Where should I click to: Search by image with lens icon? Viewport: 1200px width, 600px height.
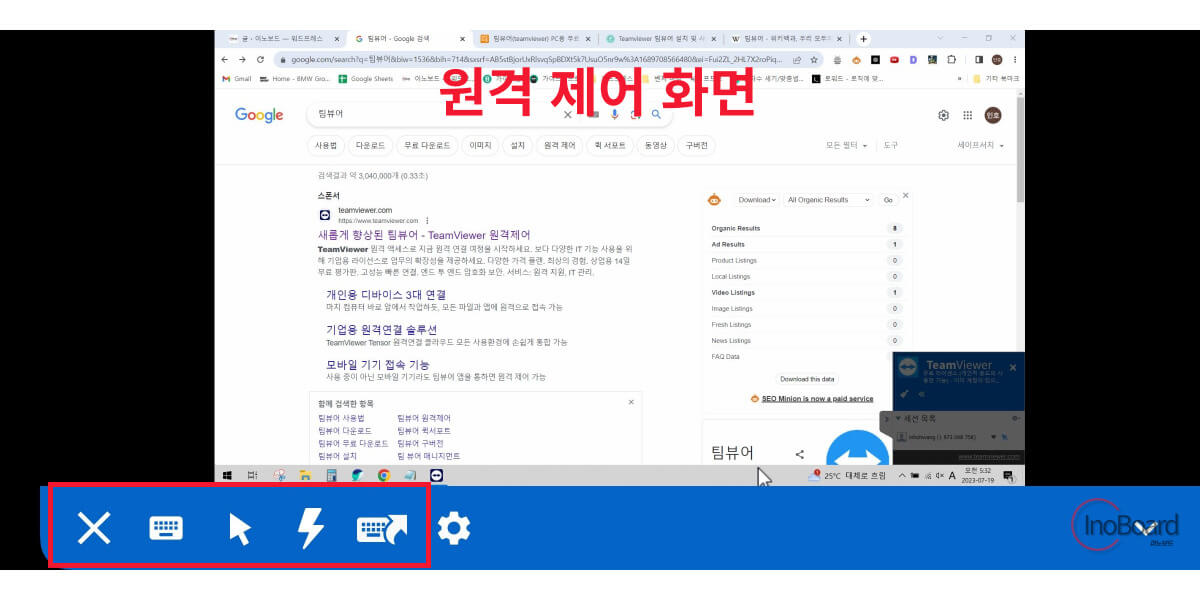(x=635, y=114)
